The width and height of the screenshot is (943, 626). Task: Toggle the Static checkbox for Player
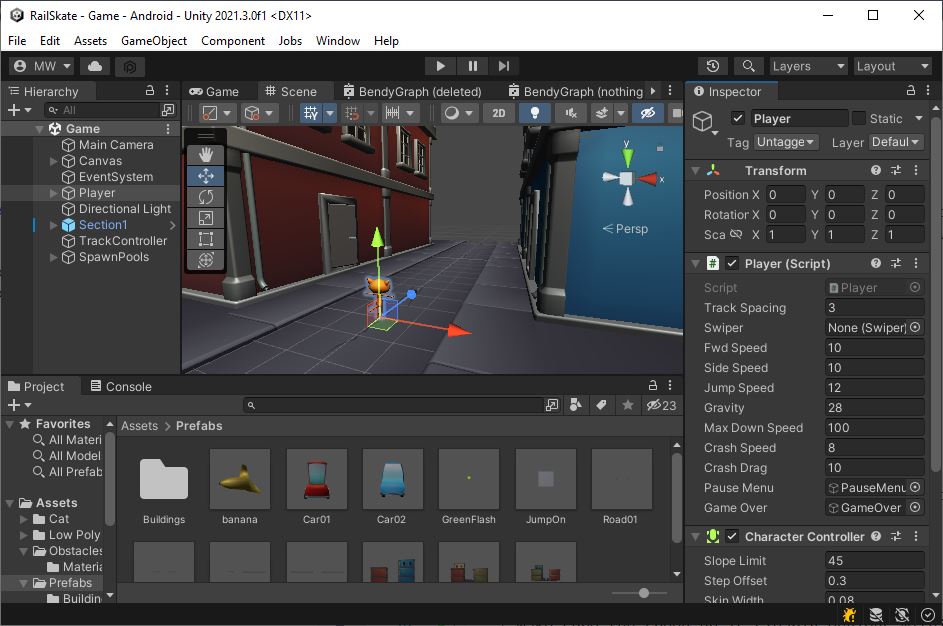point(859,118)
